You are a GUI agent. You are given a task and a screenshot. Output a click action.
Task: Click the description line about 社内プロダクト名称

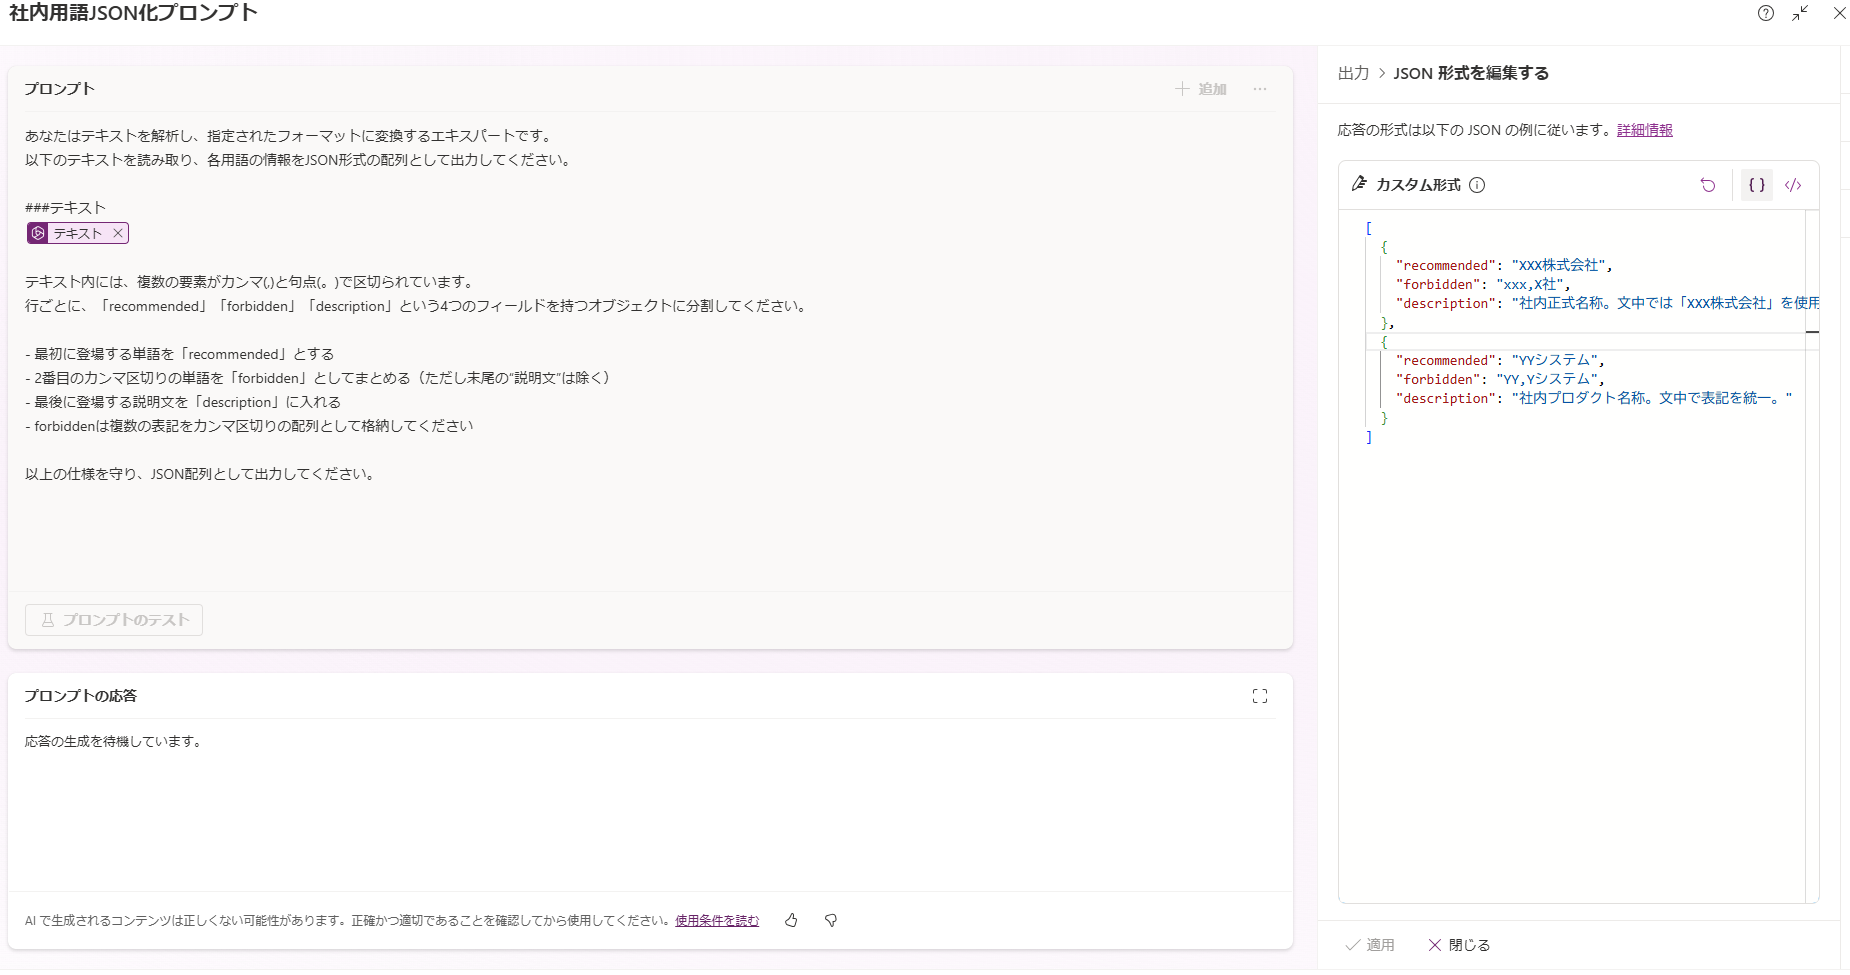pyautogui.click(x=1594, y=398)
